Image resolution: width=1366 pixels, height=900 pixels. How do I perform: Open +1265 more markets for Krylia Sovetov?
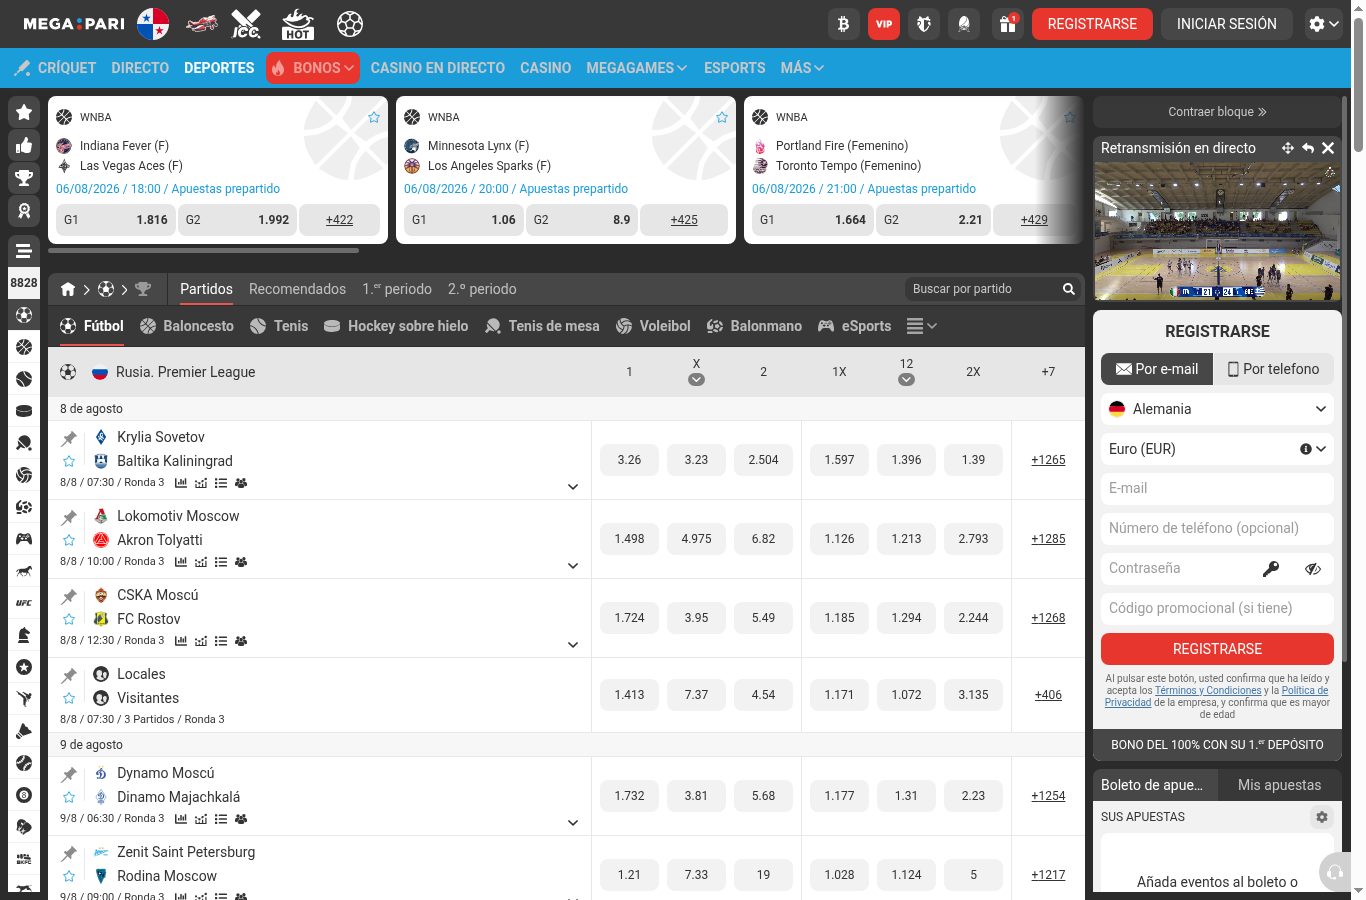click(x=1048, y=460)
